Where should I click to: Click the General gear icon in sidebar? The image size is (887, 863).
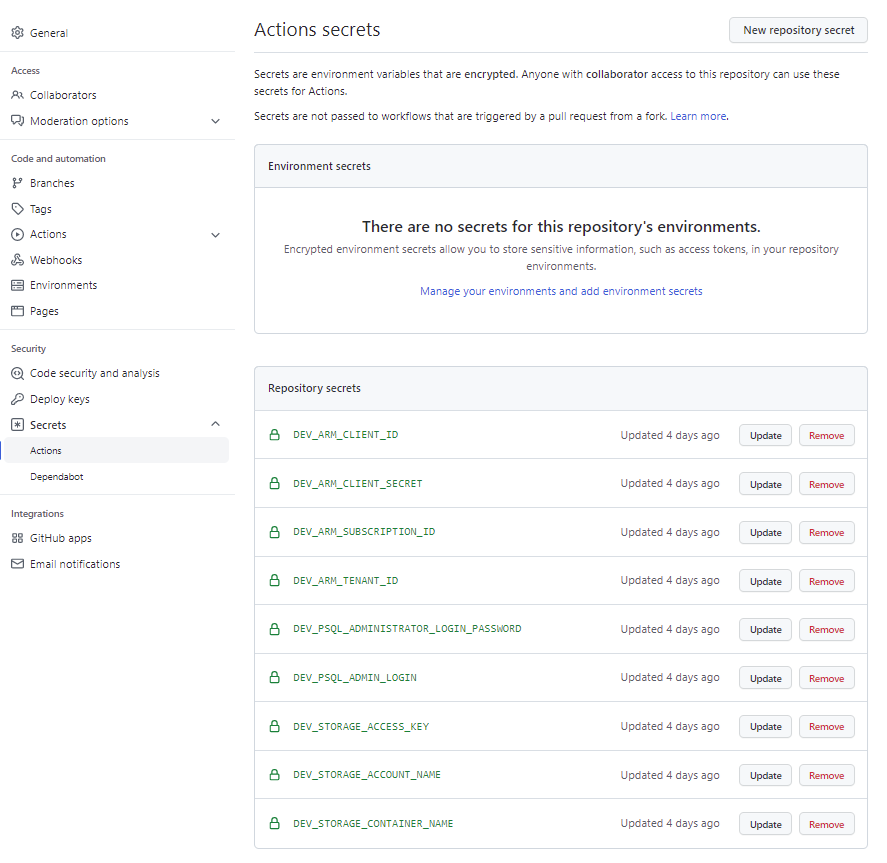(x=17, y=33)
